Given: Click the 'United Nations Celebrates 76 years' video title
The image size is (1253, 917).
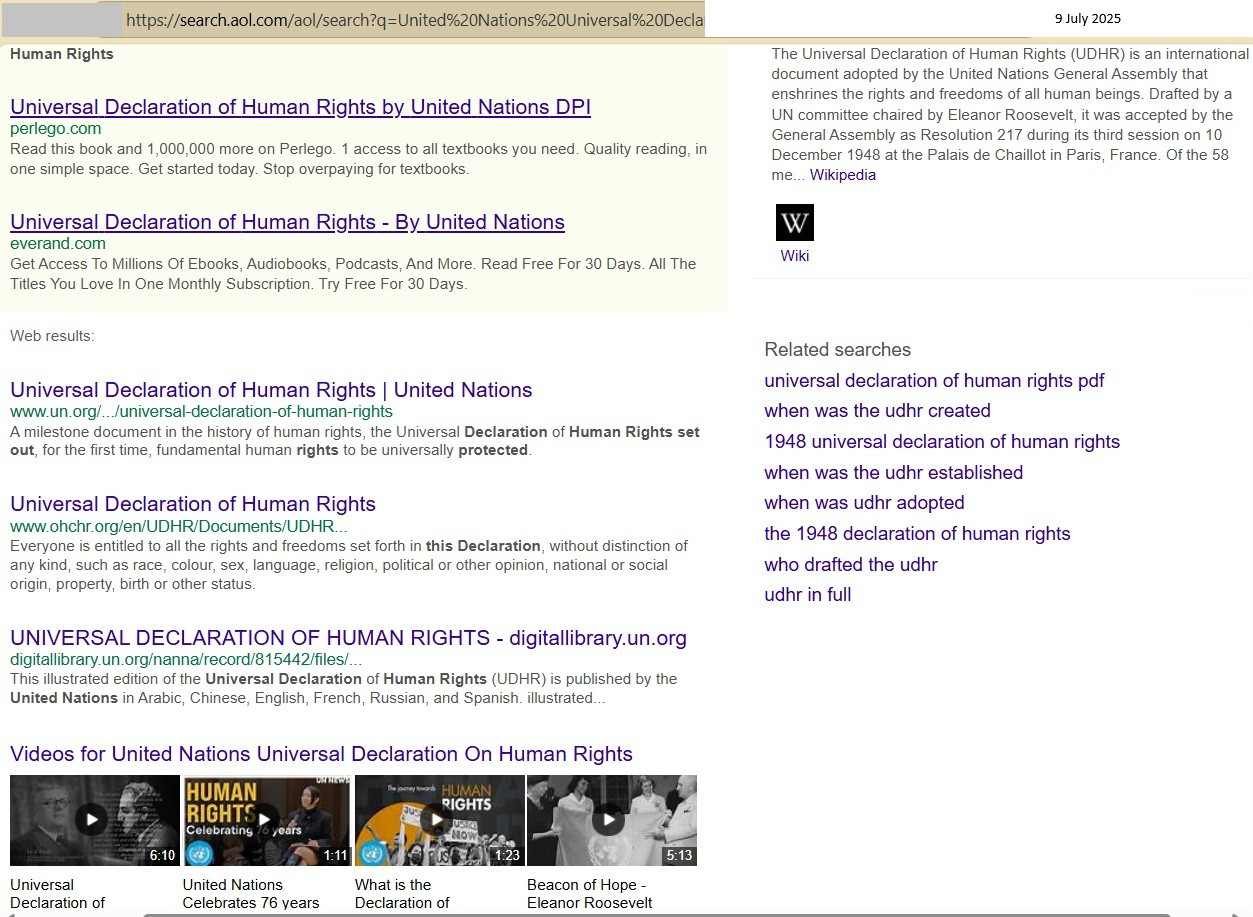Looking at the screenshot, I should pos(251,894).
